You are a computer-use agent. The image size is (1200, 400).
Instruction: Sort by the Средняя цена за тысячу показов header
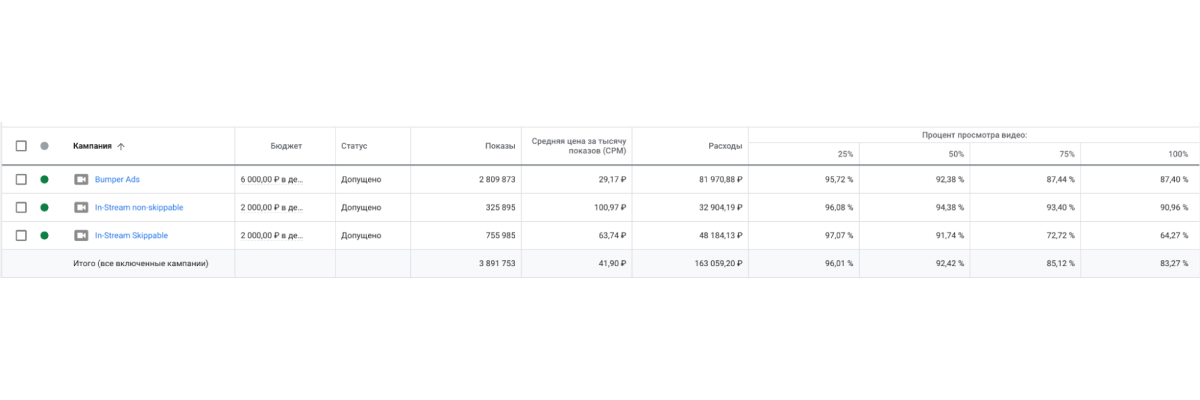coord(579,146)
